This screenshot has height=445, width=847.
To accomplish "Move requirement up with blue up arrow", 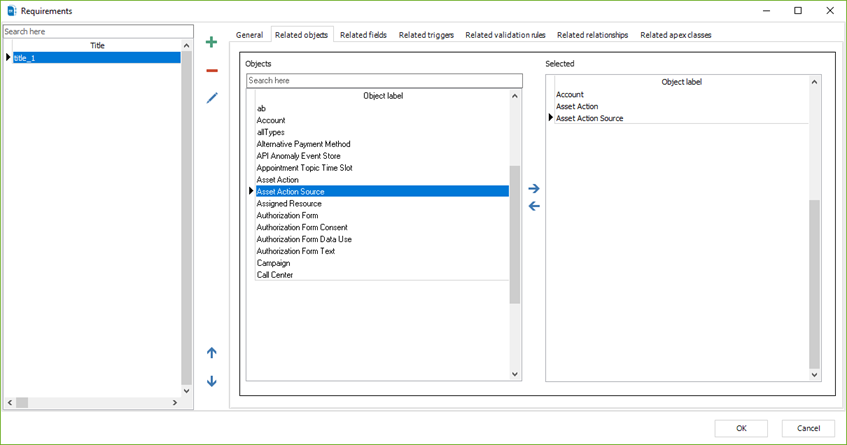I will pyautogui.click(x=211, y=353).
